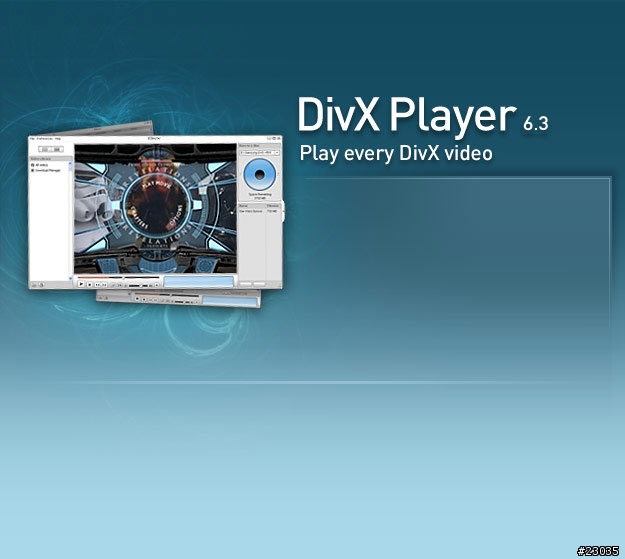Click the blue disc icon in burn panel
The image size is (625, 559).
[260, 174]
